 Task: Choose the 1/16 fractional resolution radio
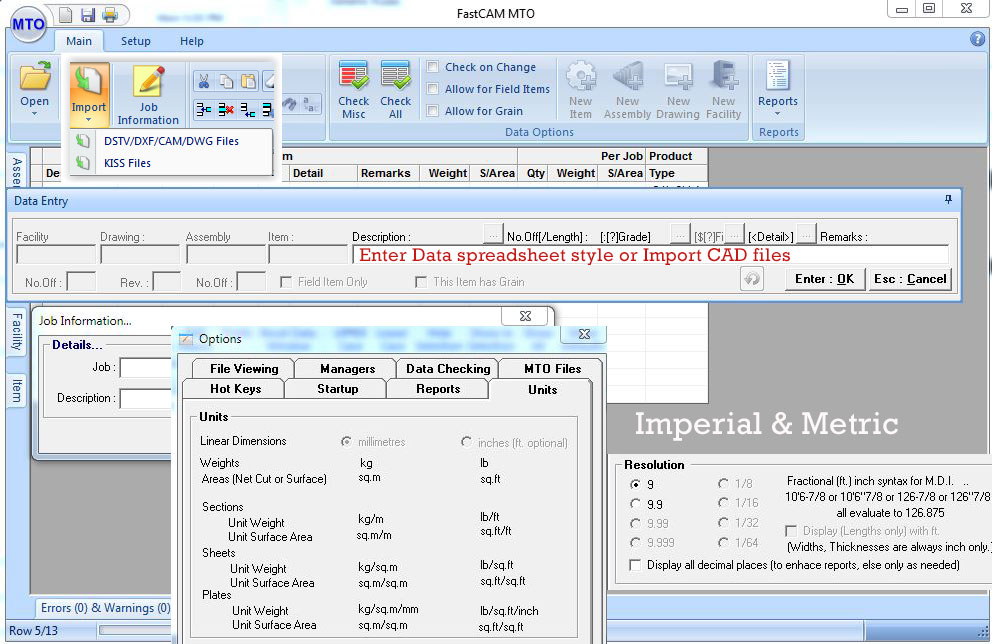click(723, 502)
